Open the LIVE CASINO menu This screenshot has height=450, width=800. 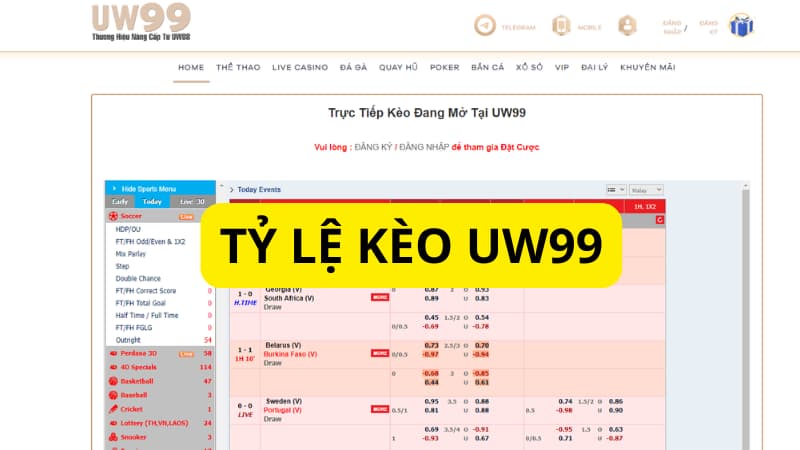point(300,67)
